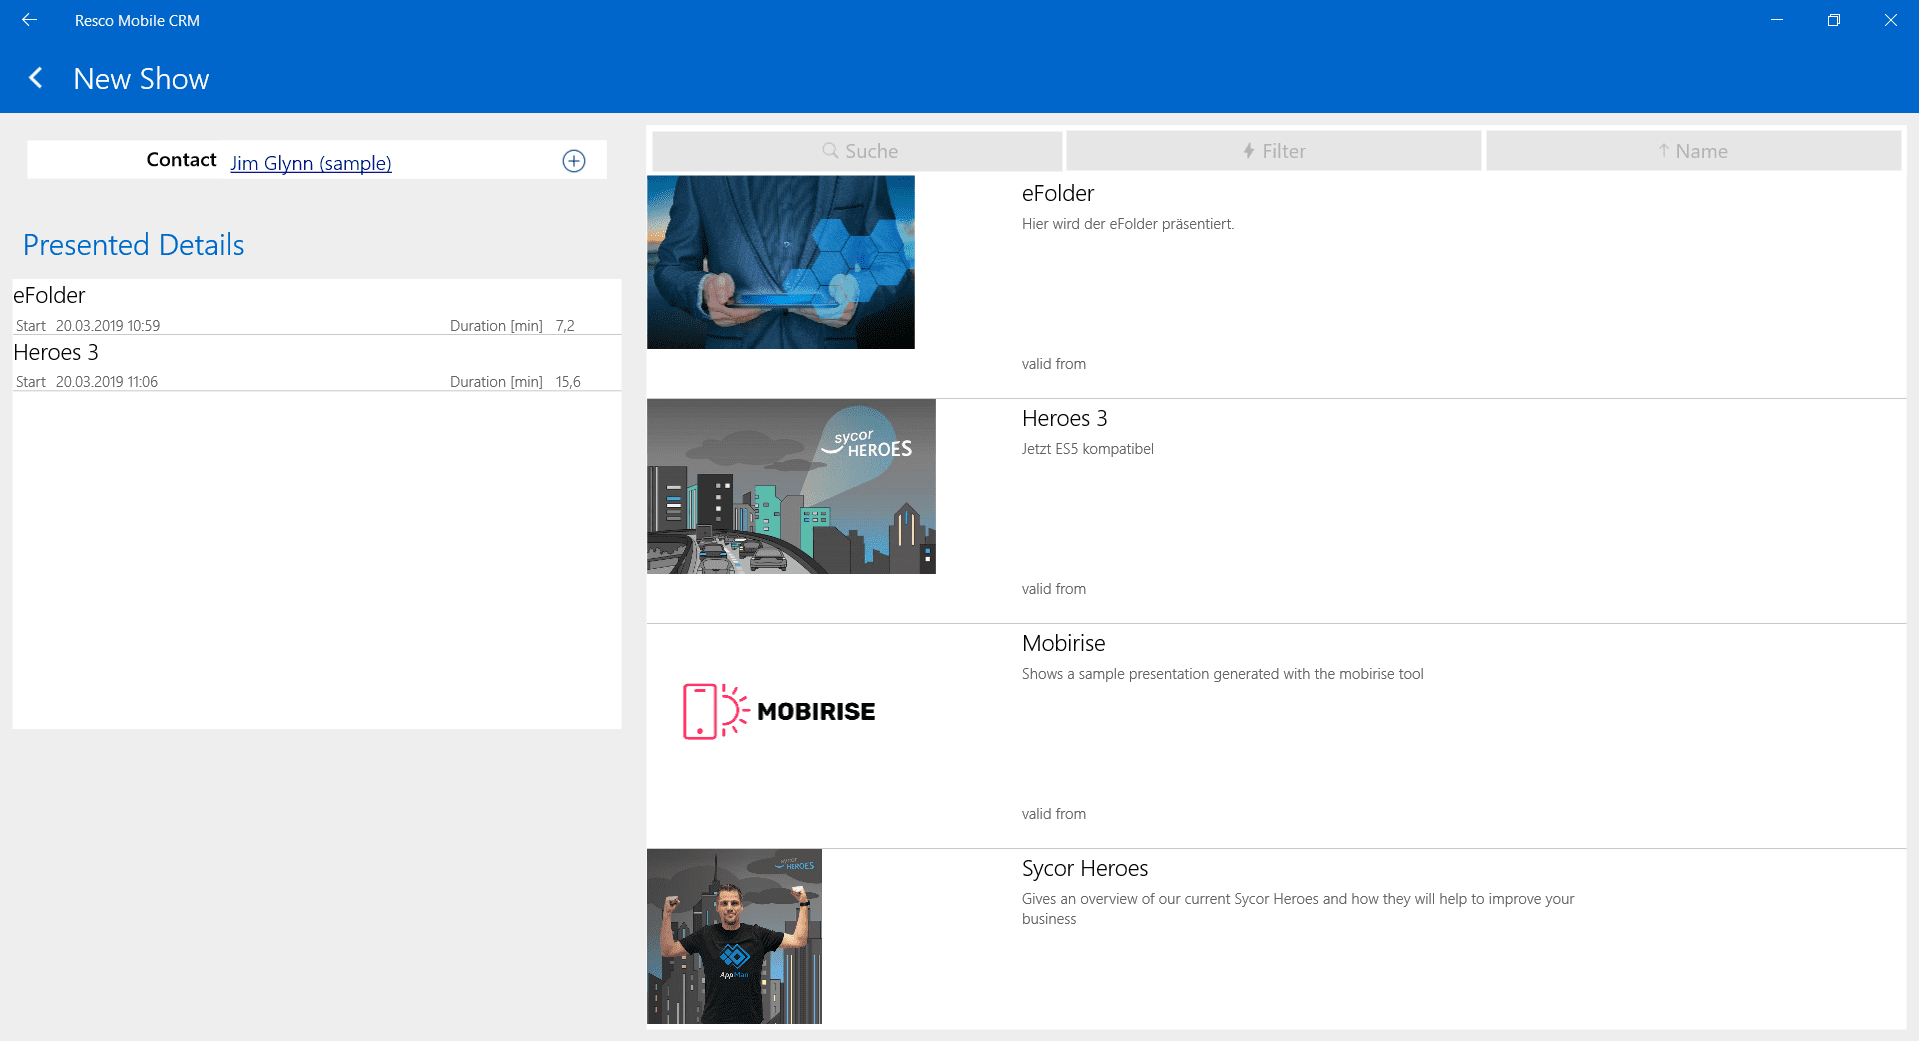Open the eFolder presentation title
Viewport: 1919px width, 1041px height.
click(1058, 193)
